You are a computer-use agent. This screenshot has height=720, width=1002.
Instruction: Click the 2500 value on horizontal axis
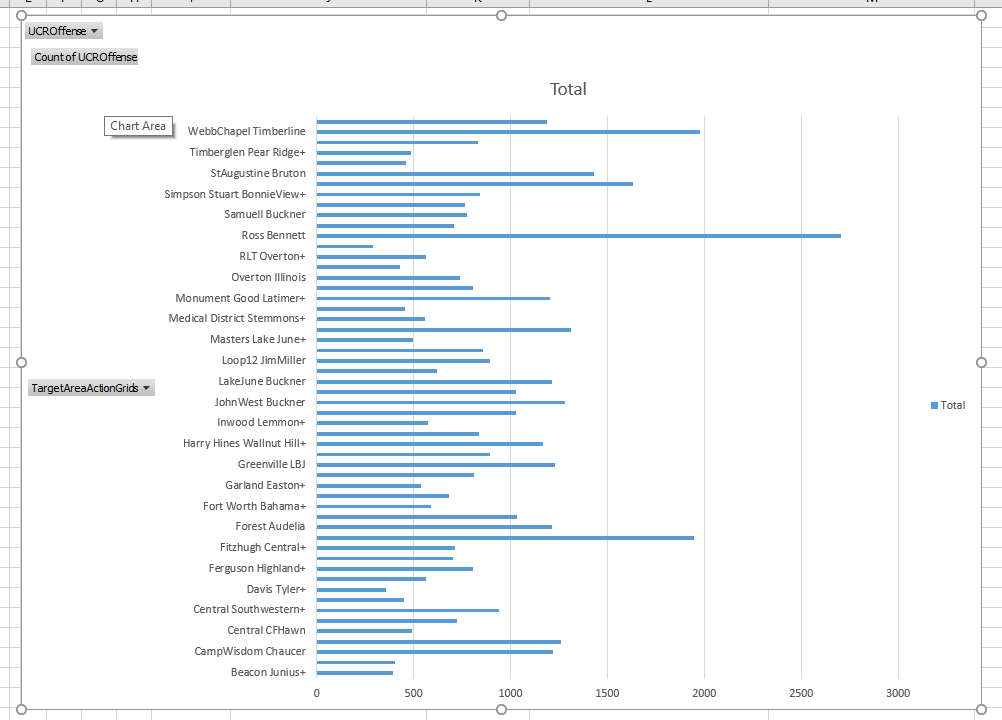click(801, 693)
